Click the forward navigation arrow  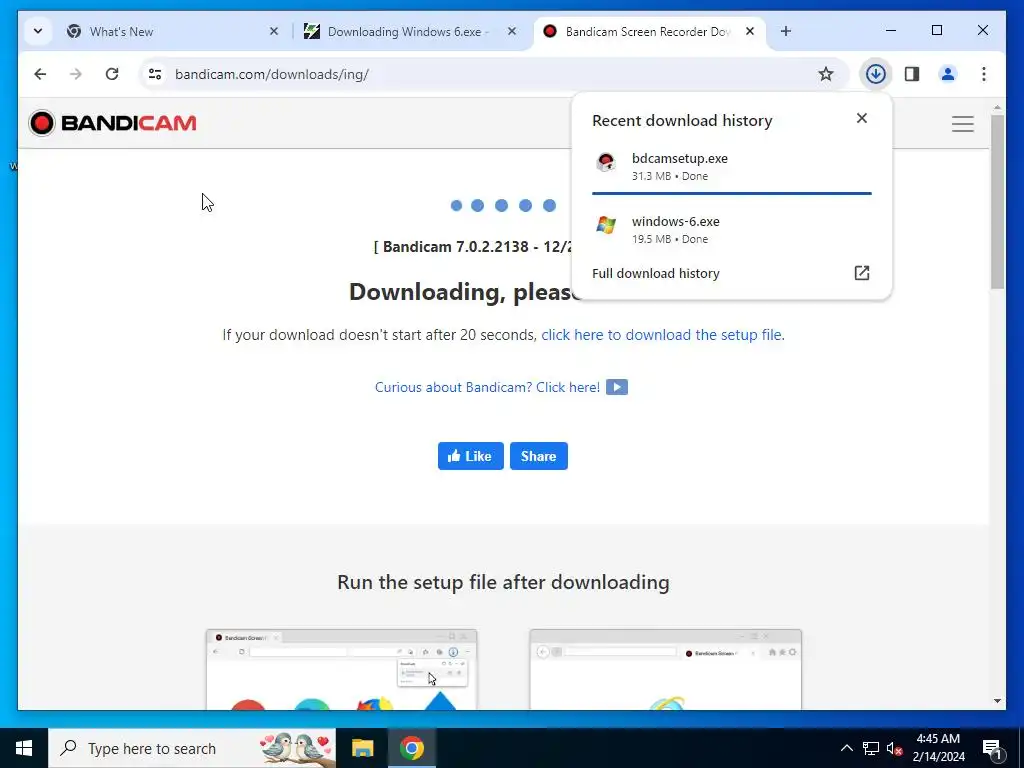pos(76,74)
